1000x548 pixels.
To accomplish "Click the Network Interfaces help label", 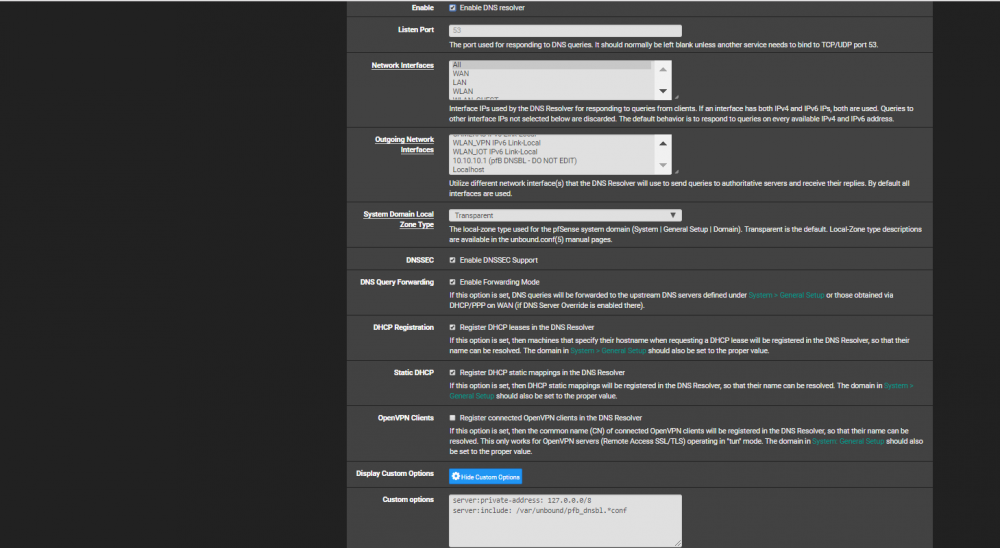I will [402, 65].
